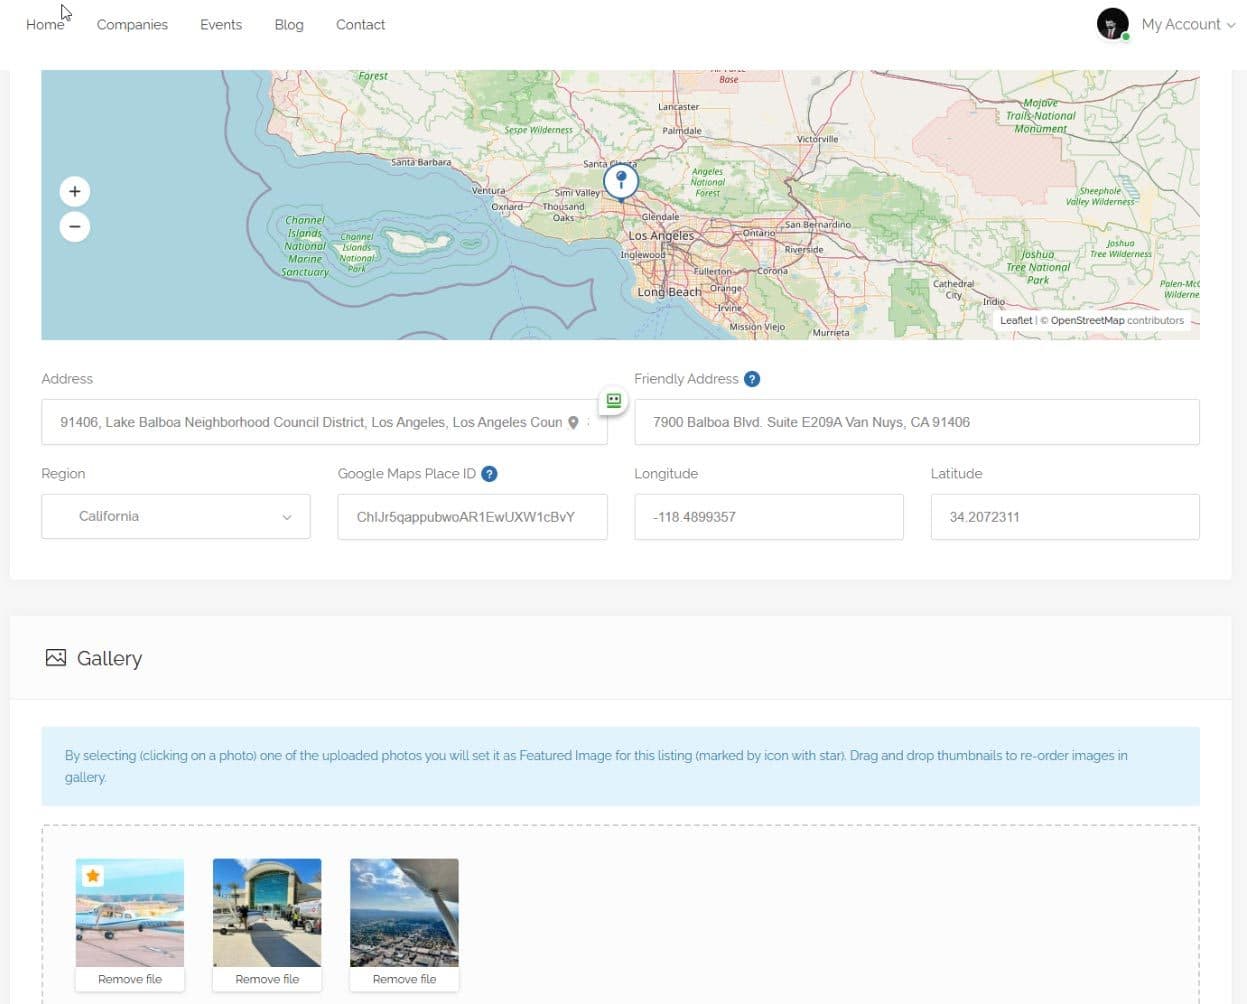
Task: Expand the Region California dropdown
Action: (x=176, y=517)
